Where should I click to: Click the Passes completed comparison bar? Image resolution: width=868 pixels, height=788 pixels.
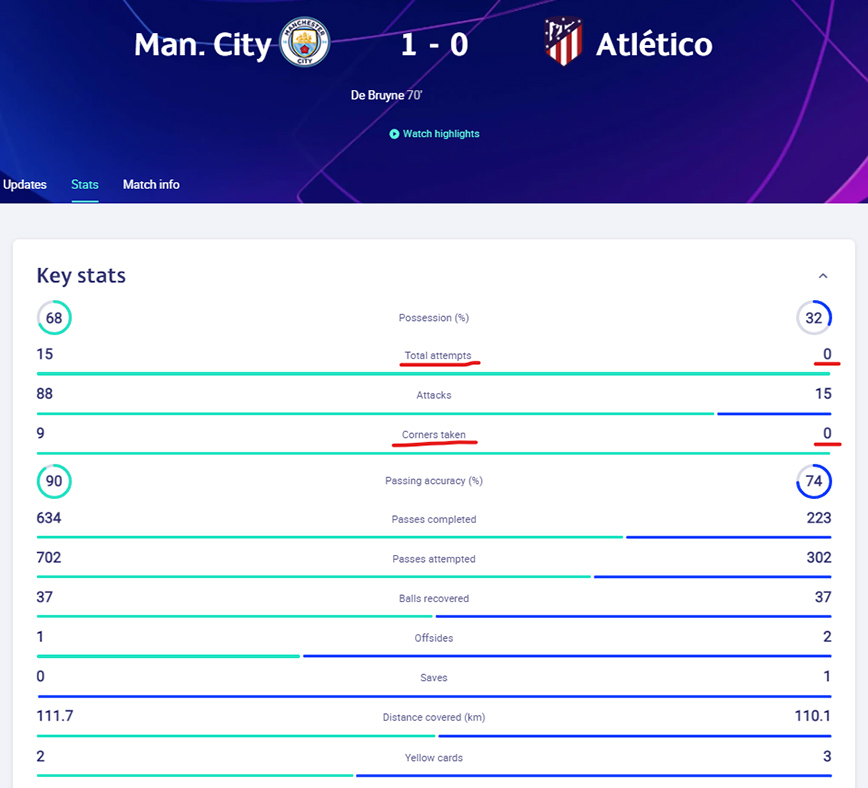434,537
